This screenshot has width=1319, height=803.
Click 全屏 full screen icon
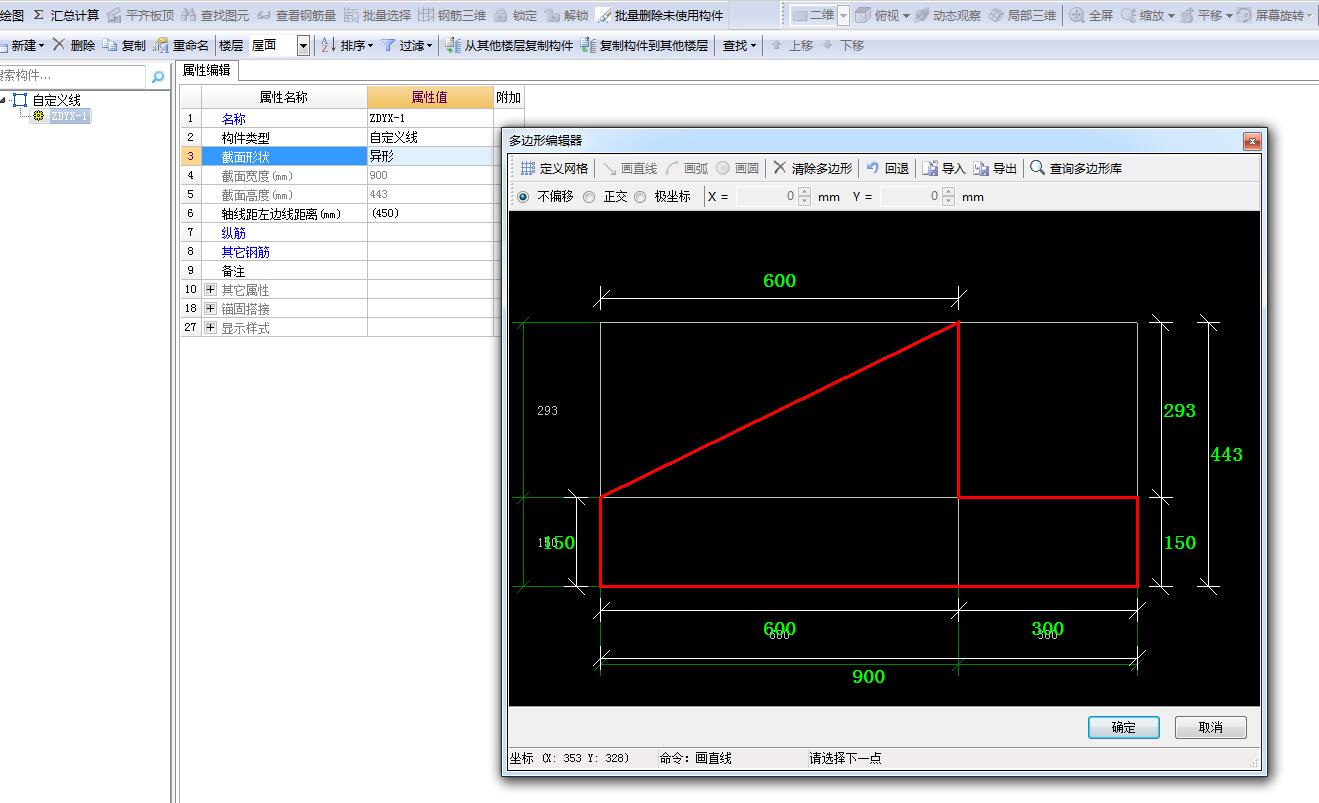click(x=1077, y=15)
